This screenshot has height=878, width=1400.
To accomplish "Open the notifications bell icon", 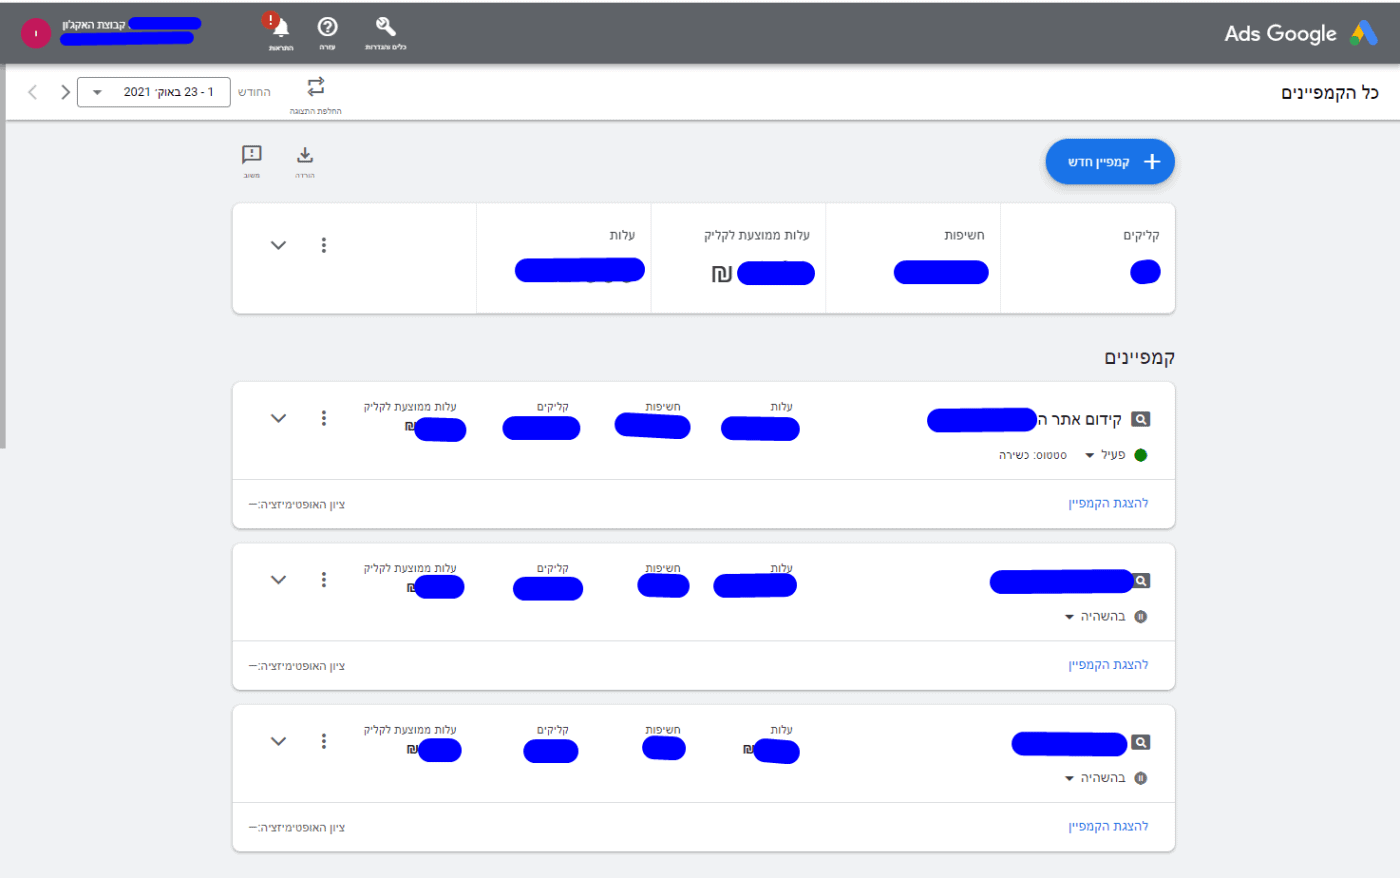I will point(281,29).
